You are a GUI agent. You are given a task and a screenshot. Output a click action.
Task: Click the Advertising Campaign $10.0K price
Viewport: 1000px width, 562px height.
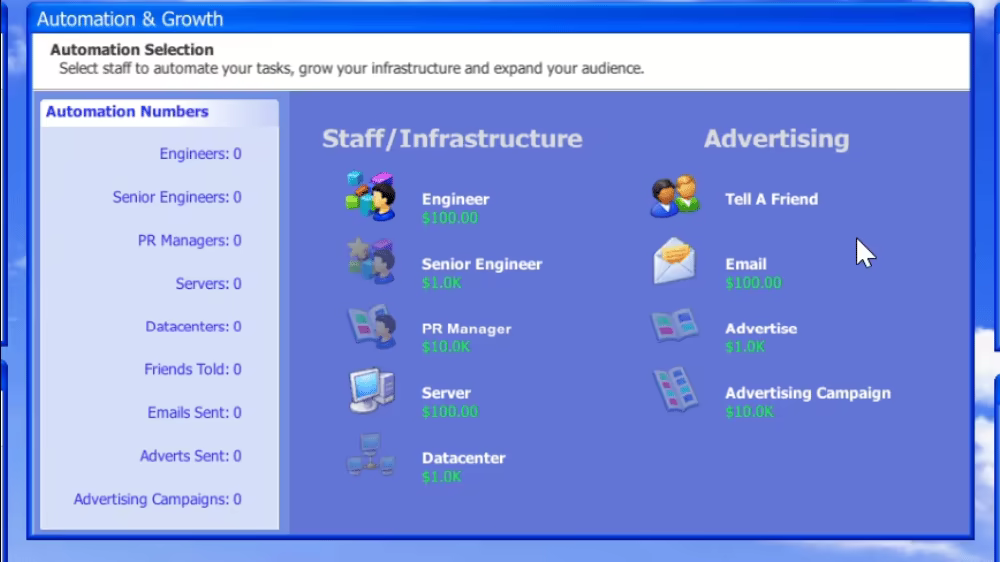(749, 411)
